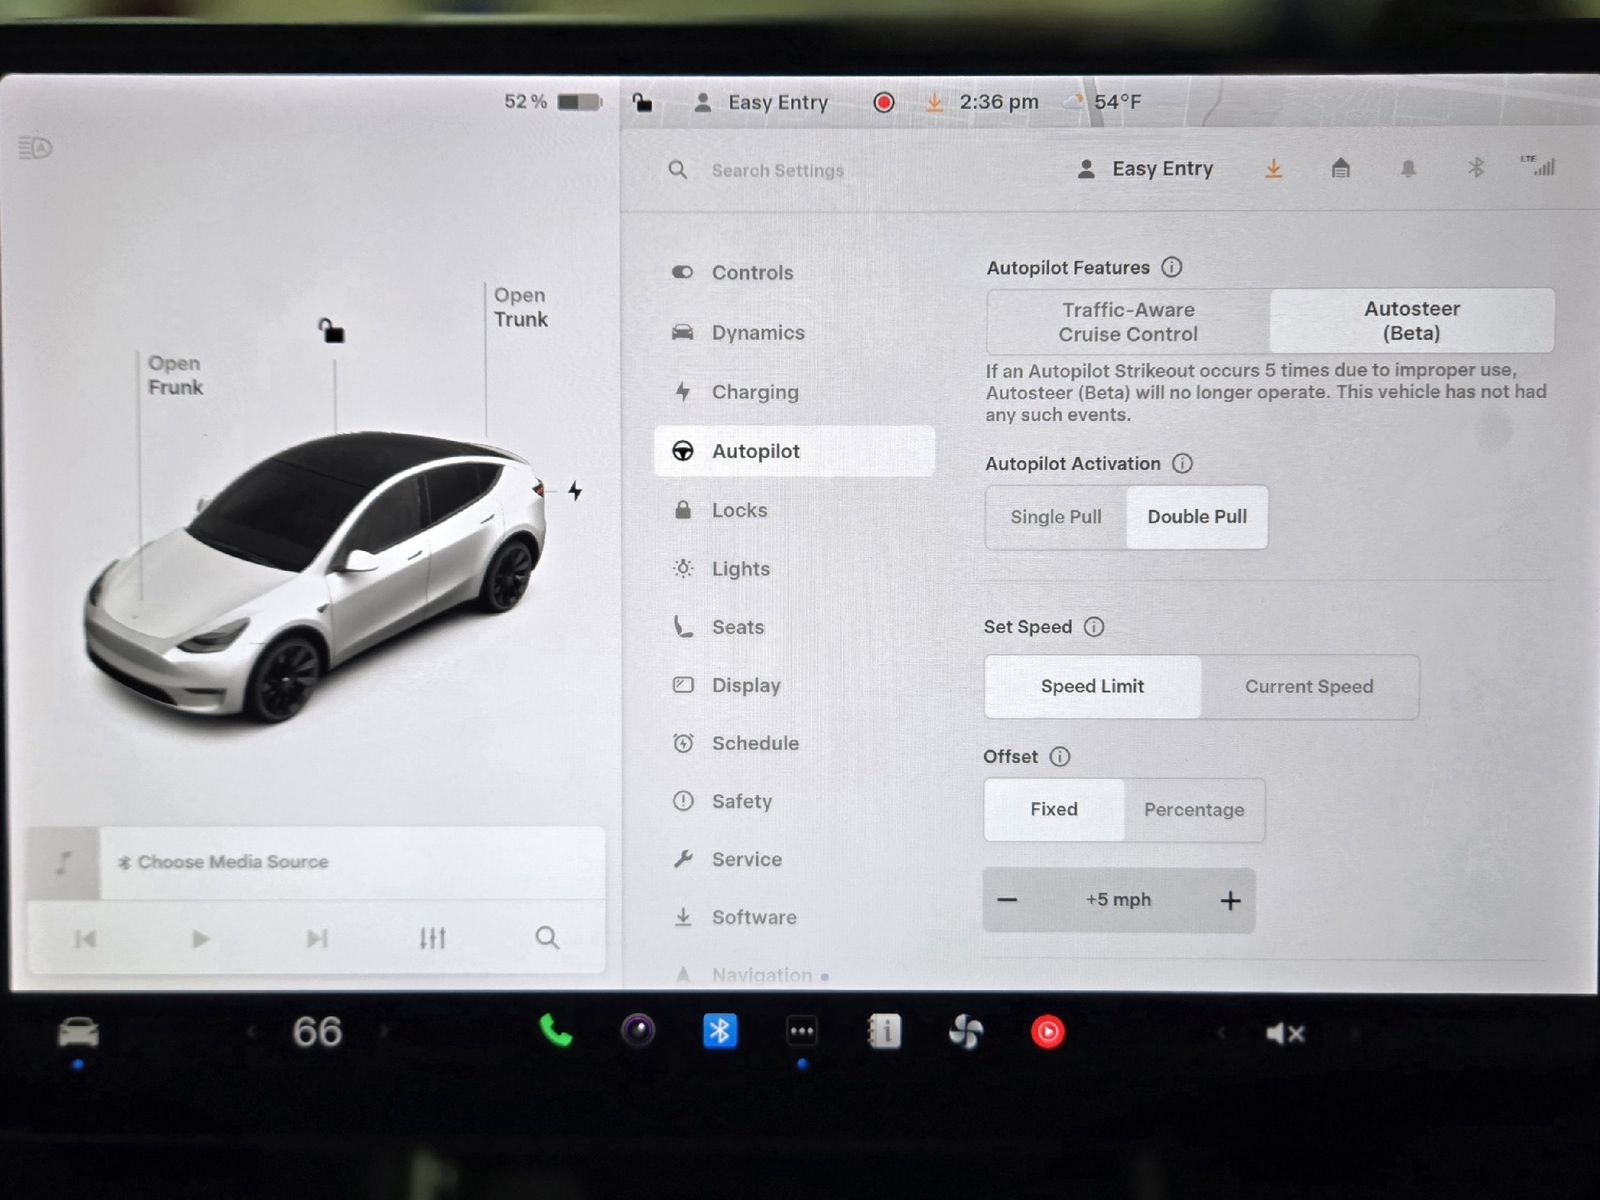Screen dimensions: 1600x1200
Task: Go to the Safety settings section
Action: tap(741, 801)
